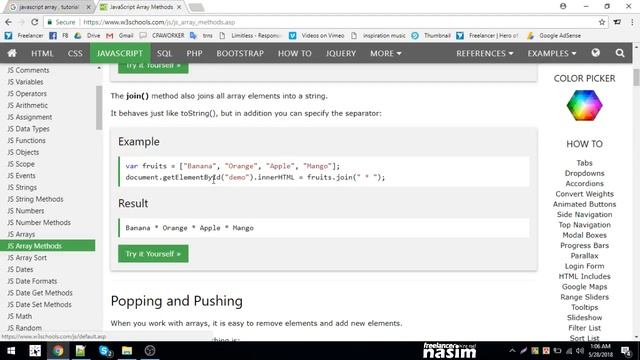
Task: Open the notification center icon
Action: click(626, 351)
